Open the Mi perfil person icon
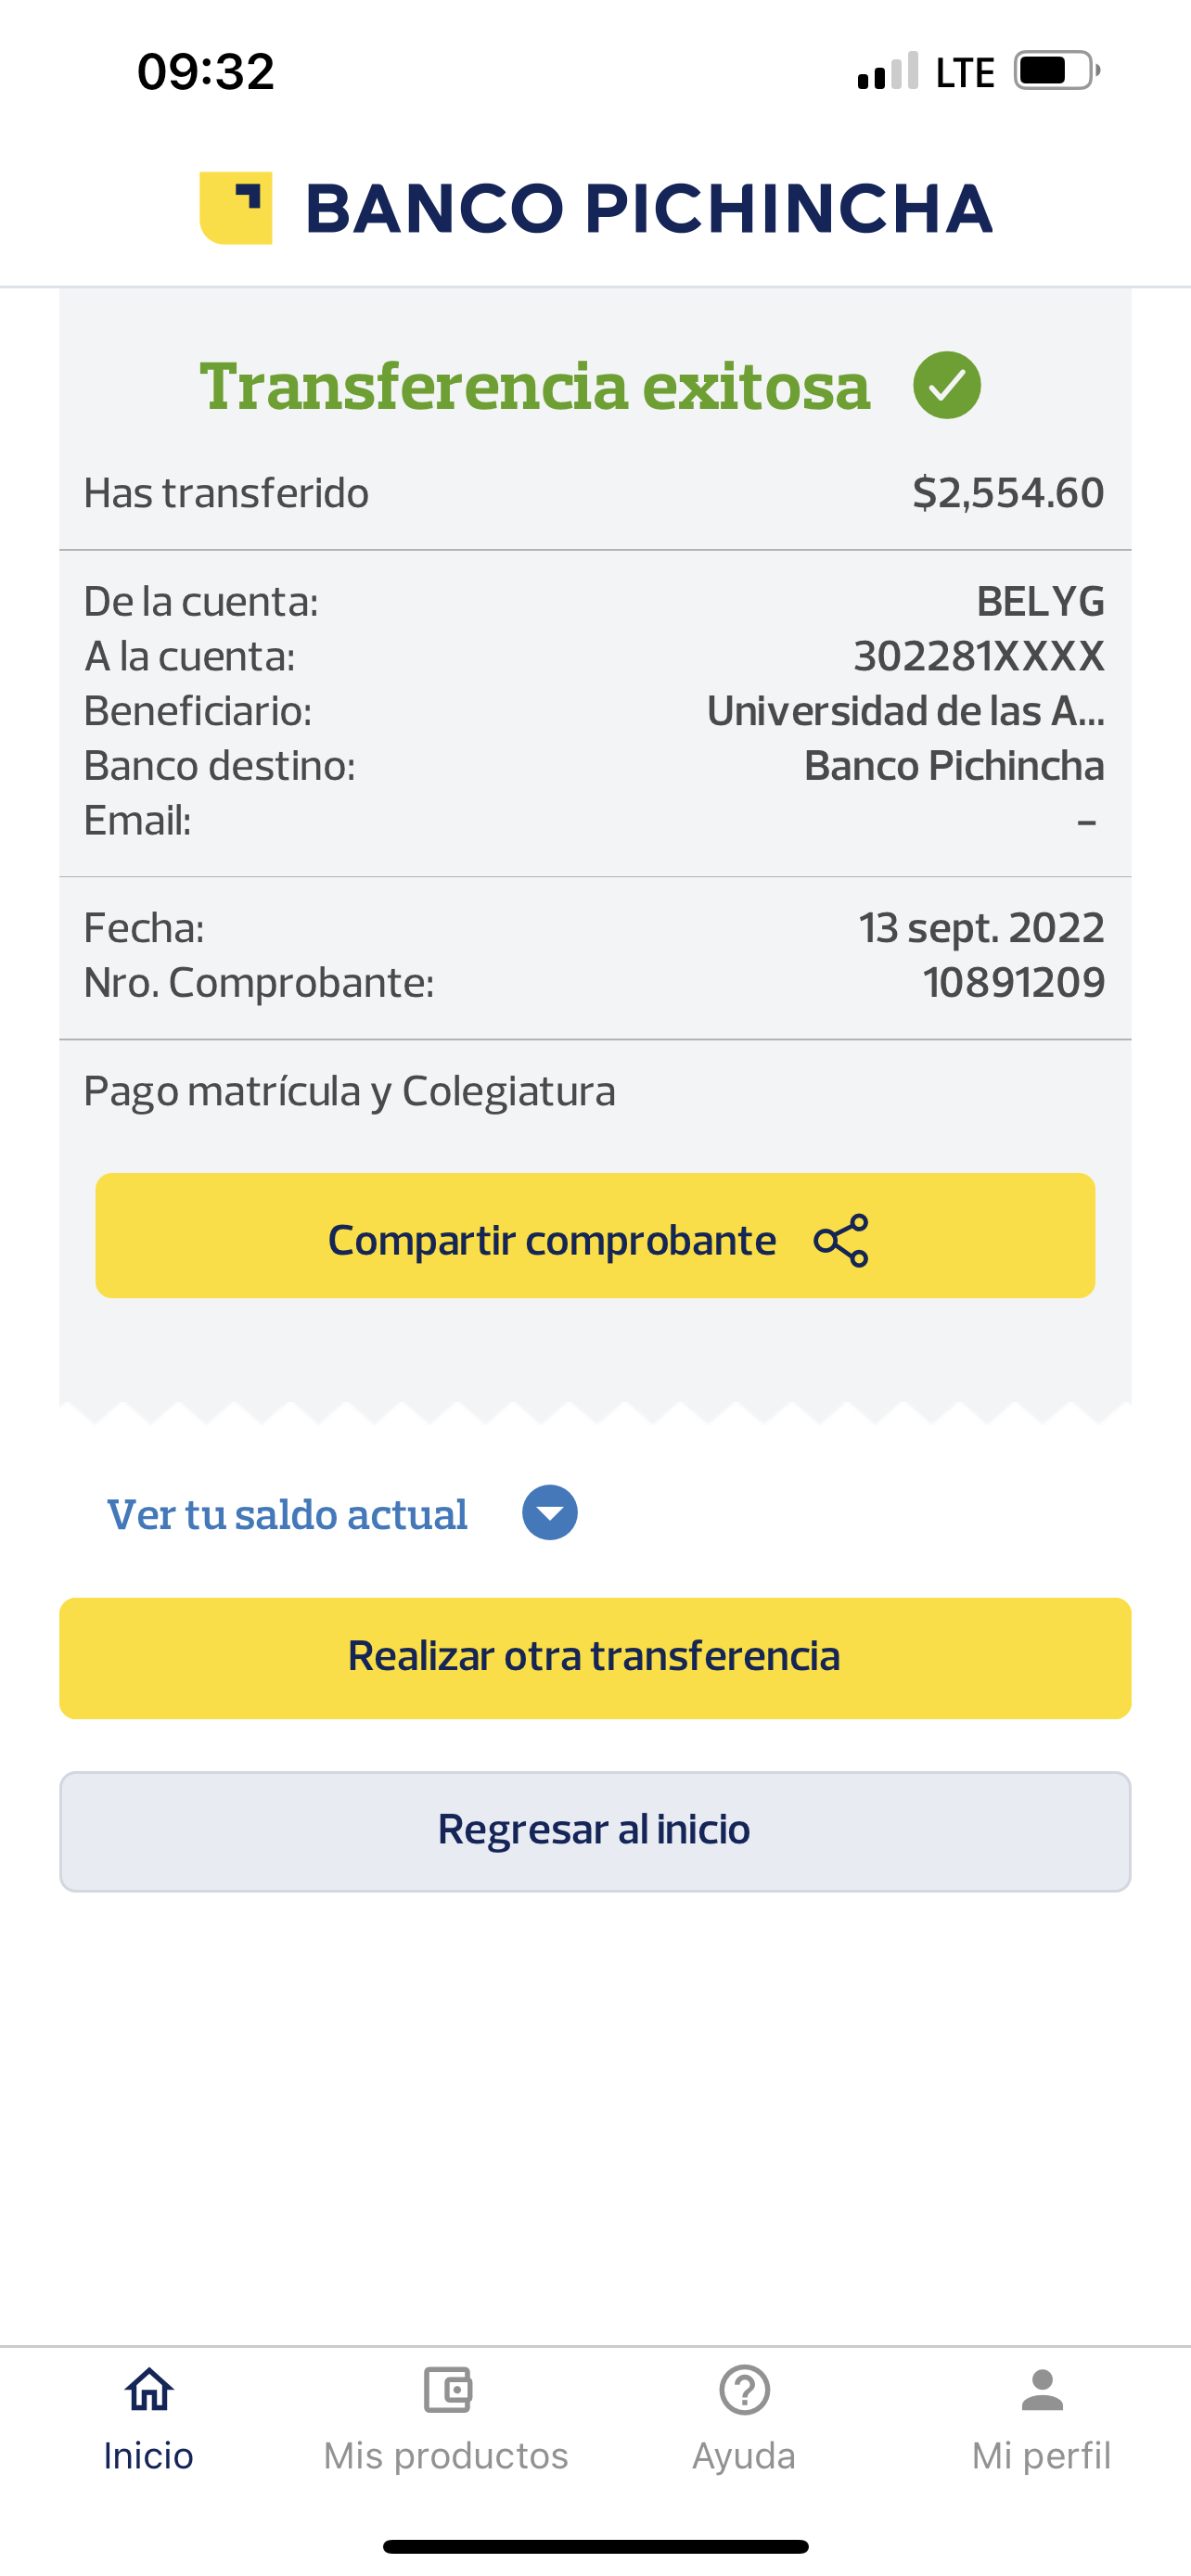This screenshot has height=2576, width=1191. (1041, 2390)
